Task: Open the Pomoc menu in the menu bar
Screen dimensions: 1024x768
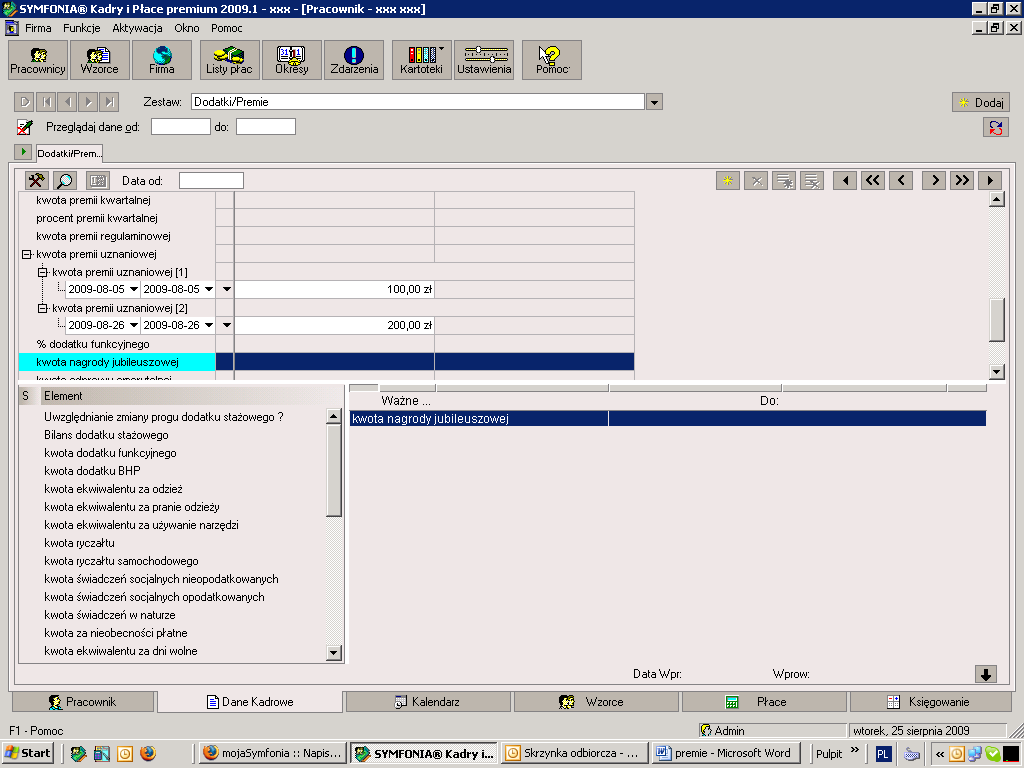Action: (227, 28)
